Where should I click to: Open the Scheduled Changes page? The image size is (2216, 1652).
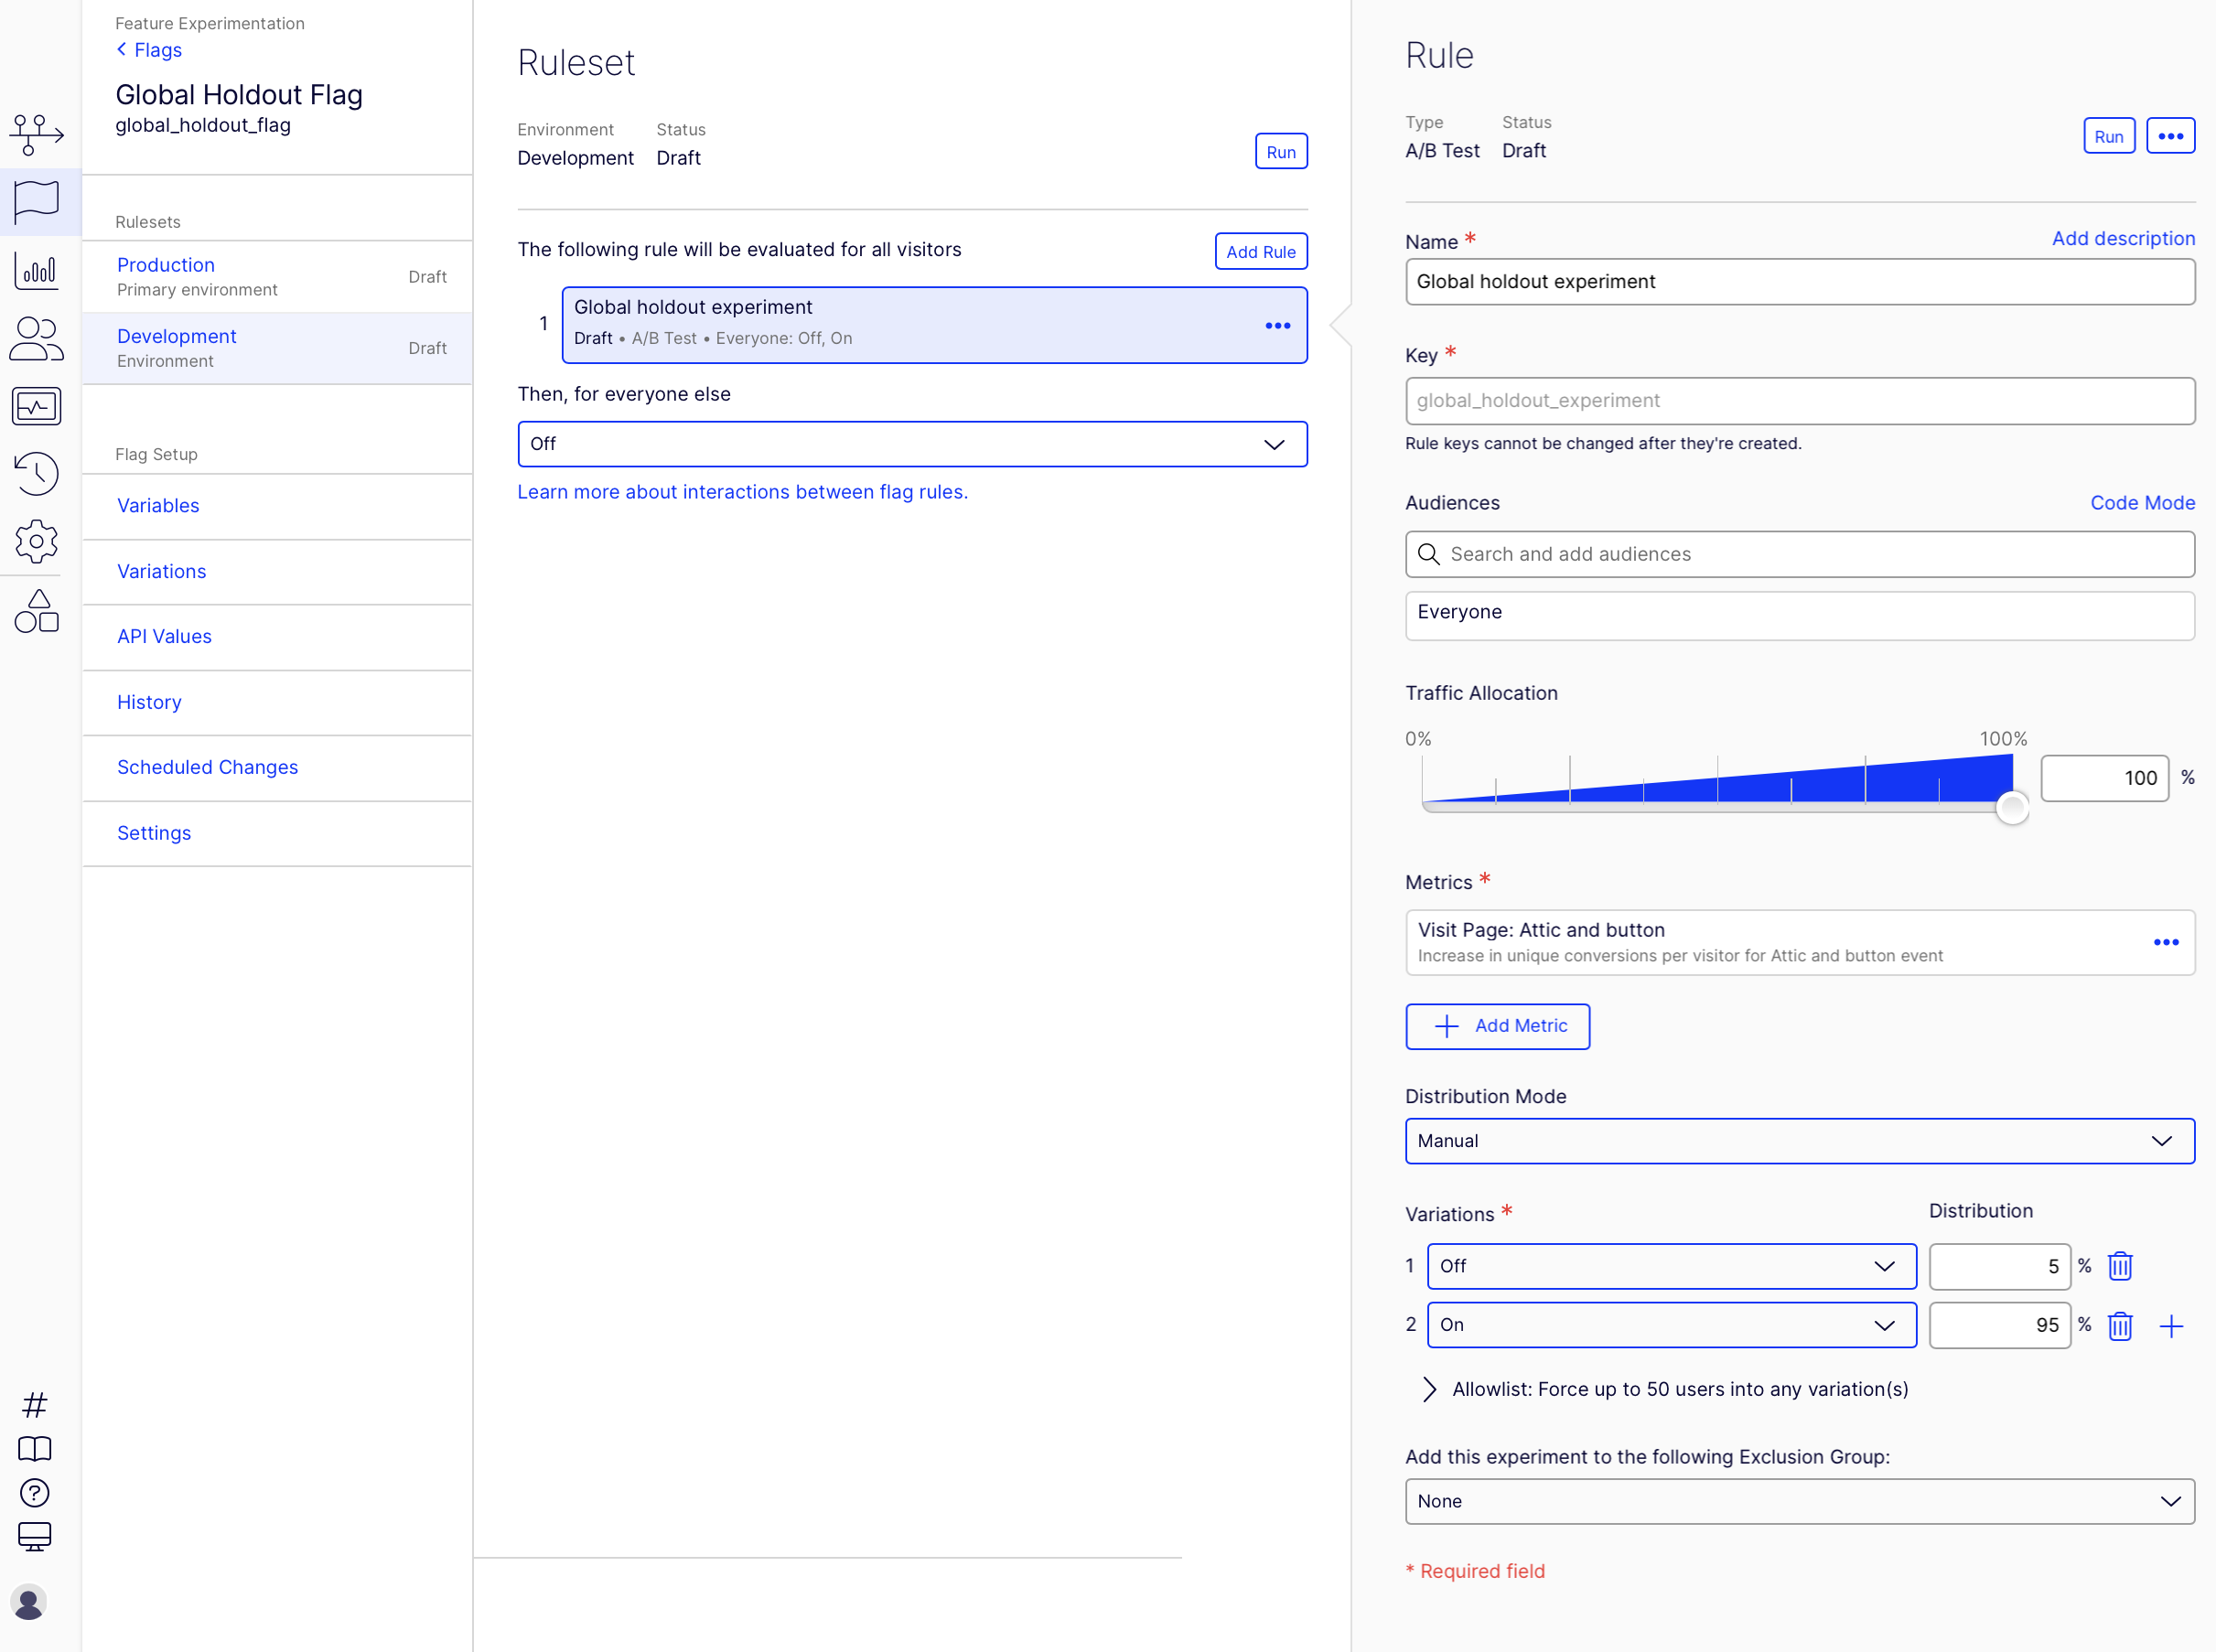[207, 767]
